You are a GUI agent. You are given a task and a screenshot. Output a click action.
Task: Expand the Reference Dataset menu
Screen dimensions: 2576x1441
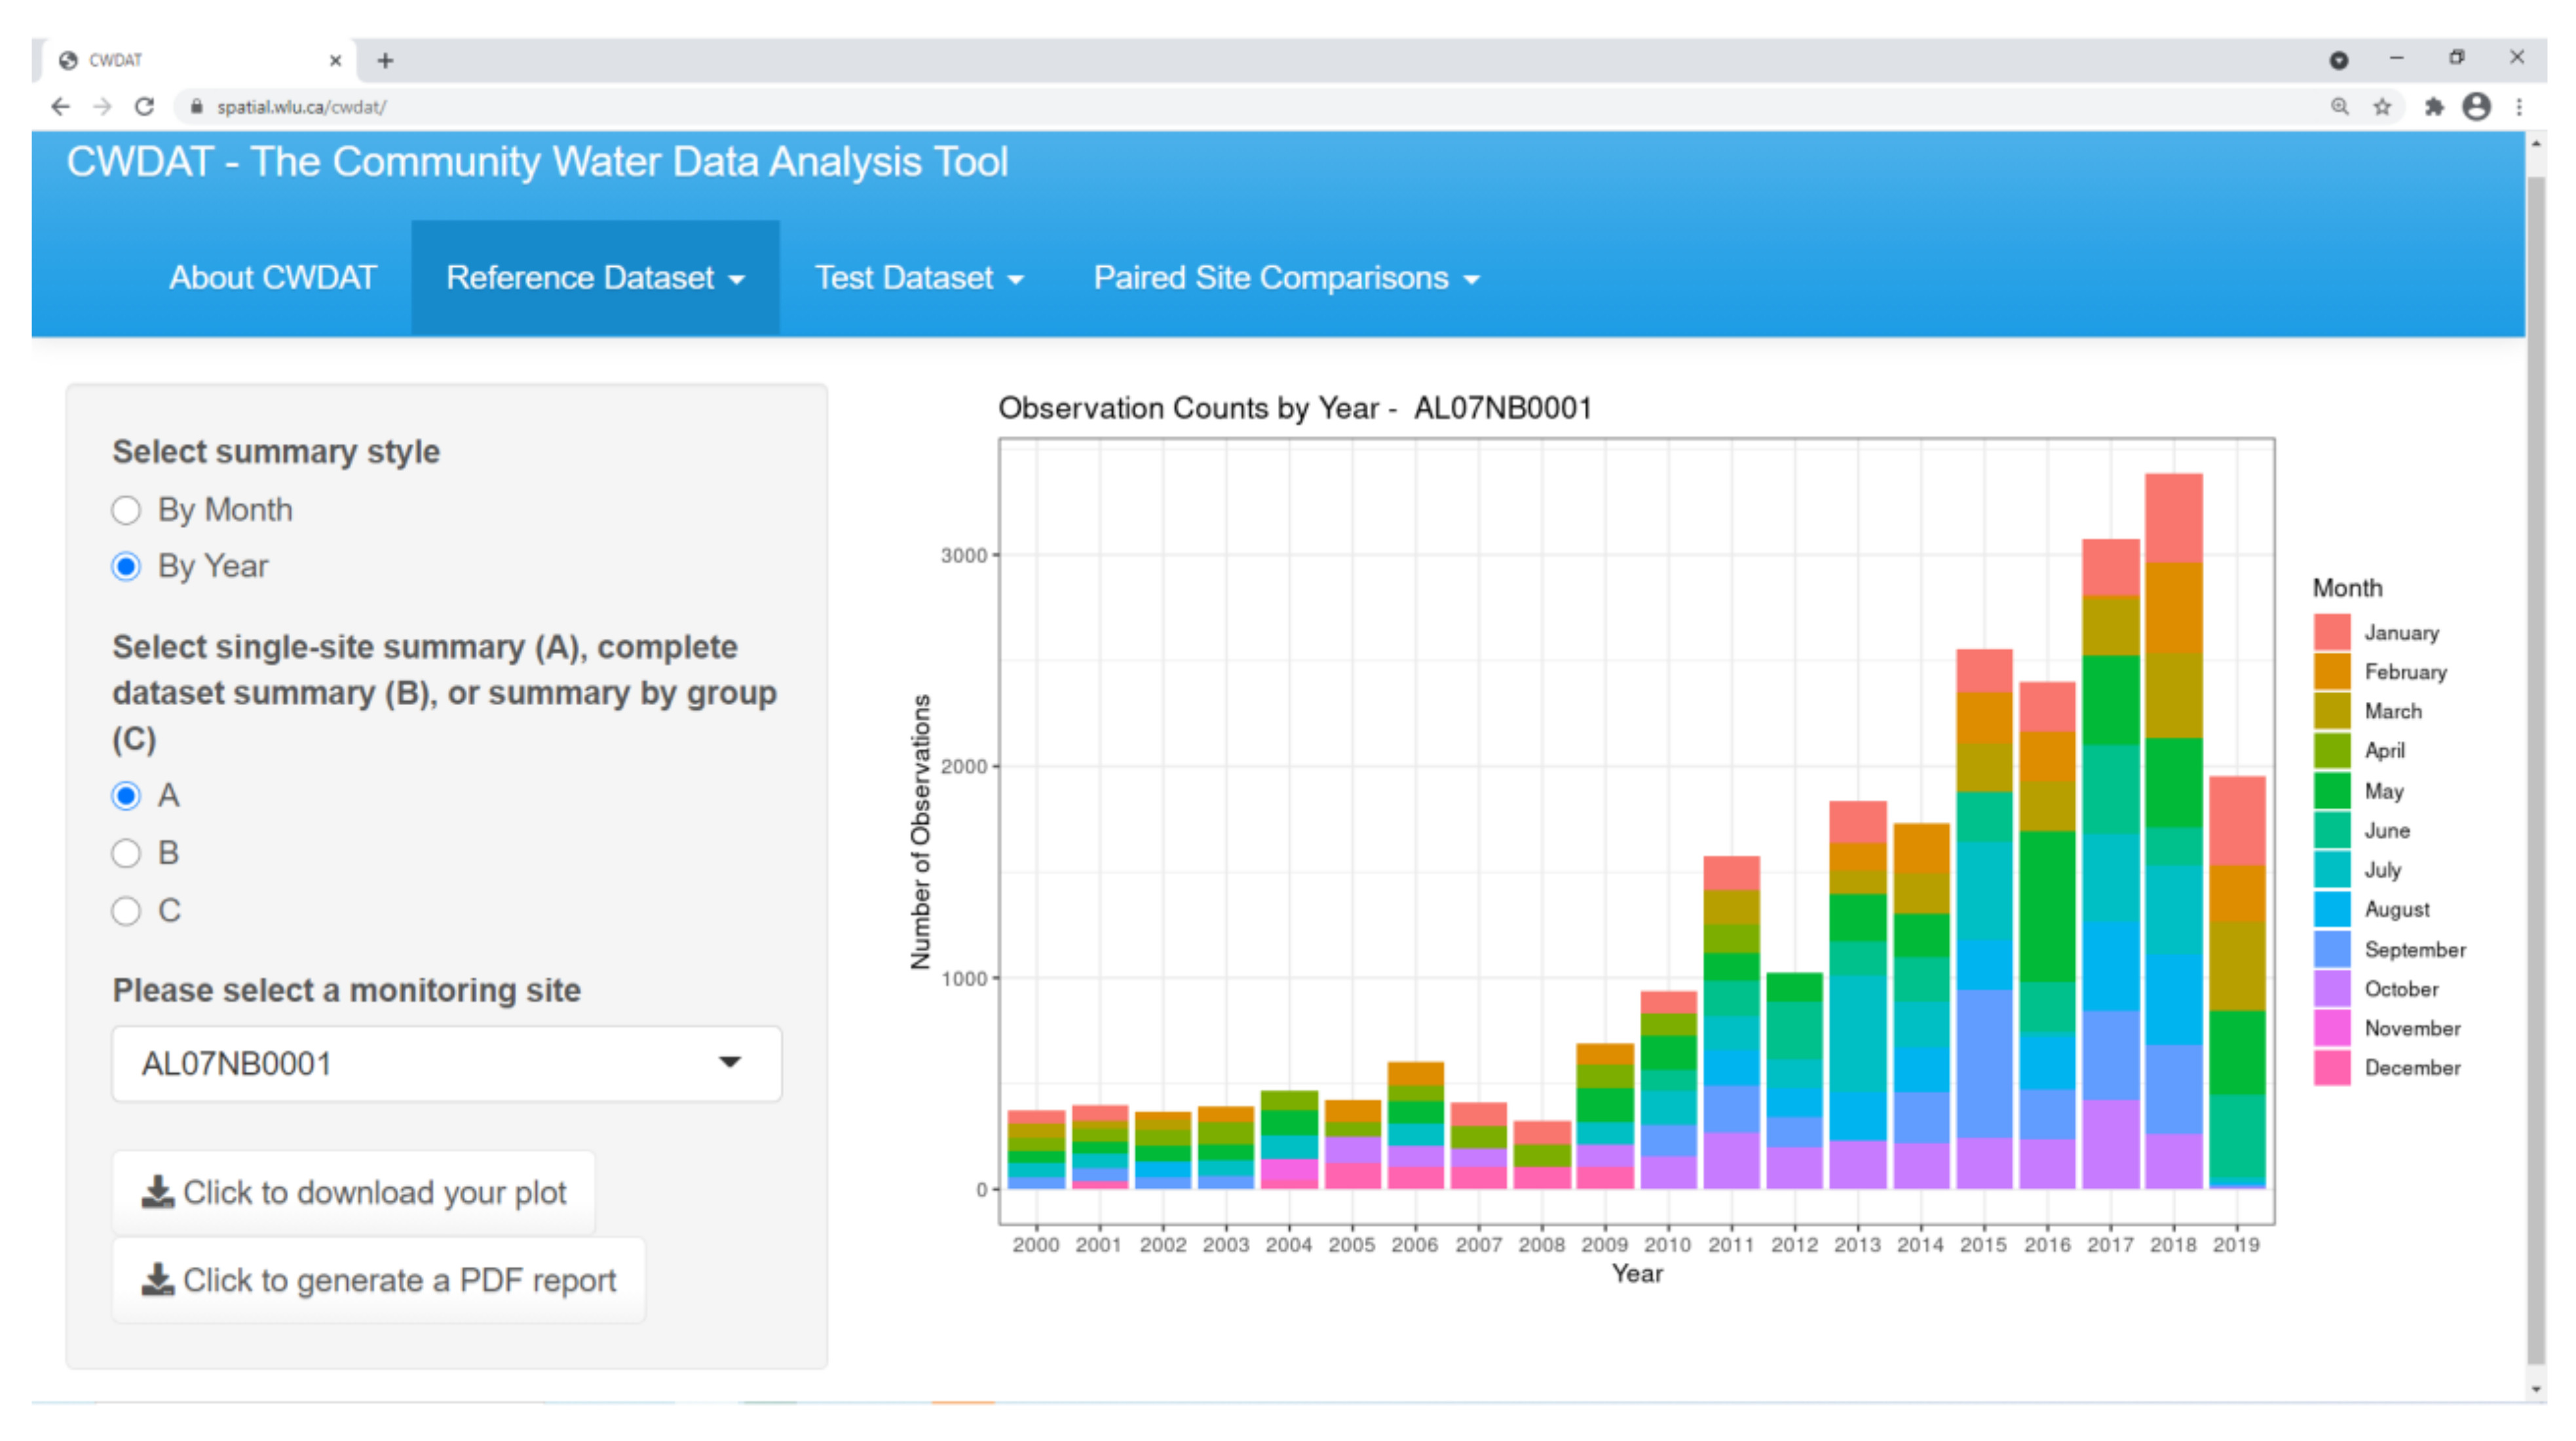coord(595,278)
